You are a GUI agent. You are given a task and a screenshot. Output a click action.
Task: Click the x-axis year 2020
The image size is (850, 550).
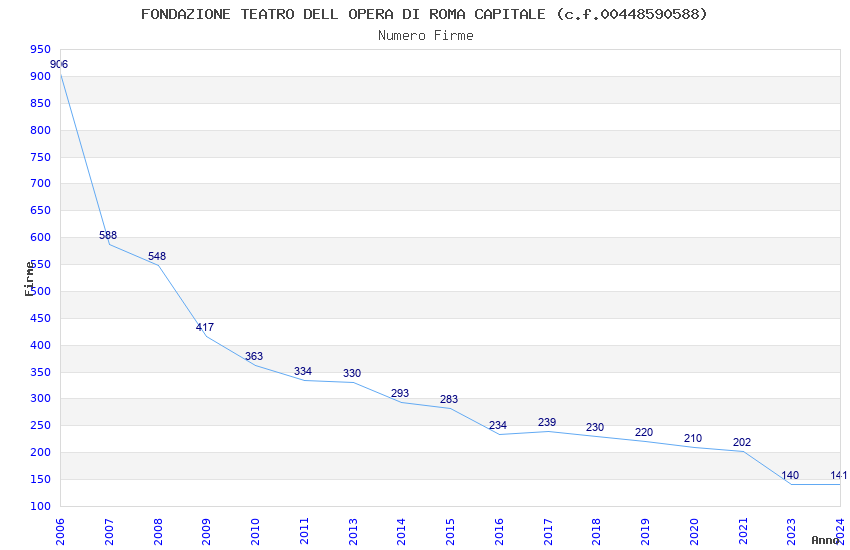[694, 532]
